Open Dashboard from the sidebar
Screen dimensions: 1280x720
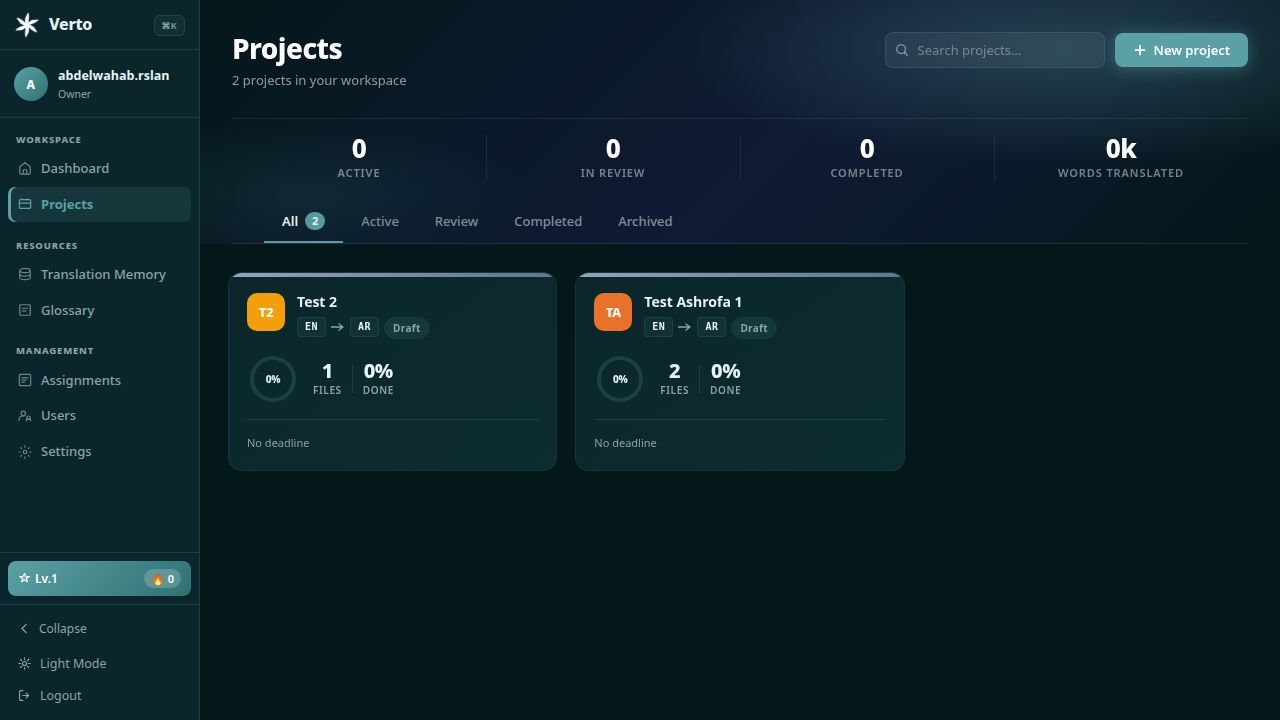[x=100, y=168]
